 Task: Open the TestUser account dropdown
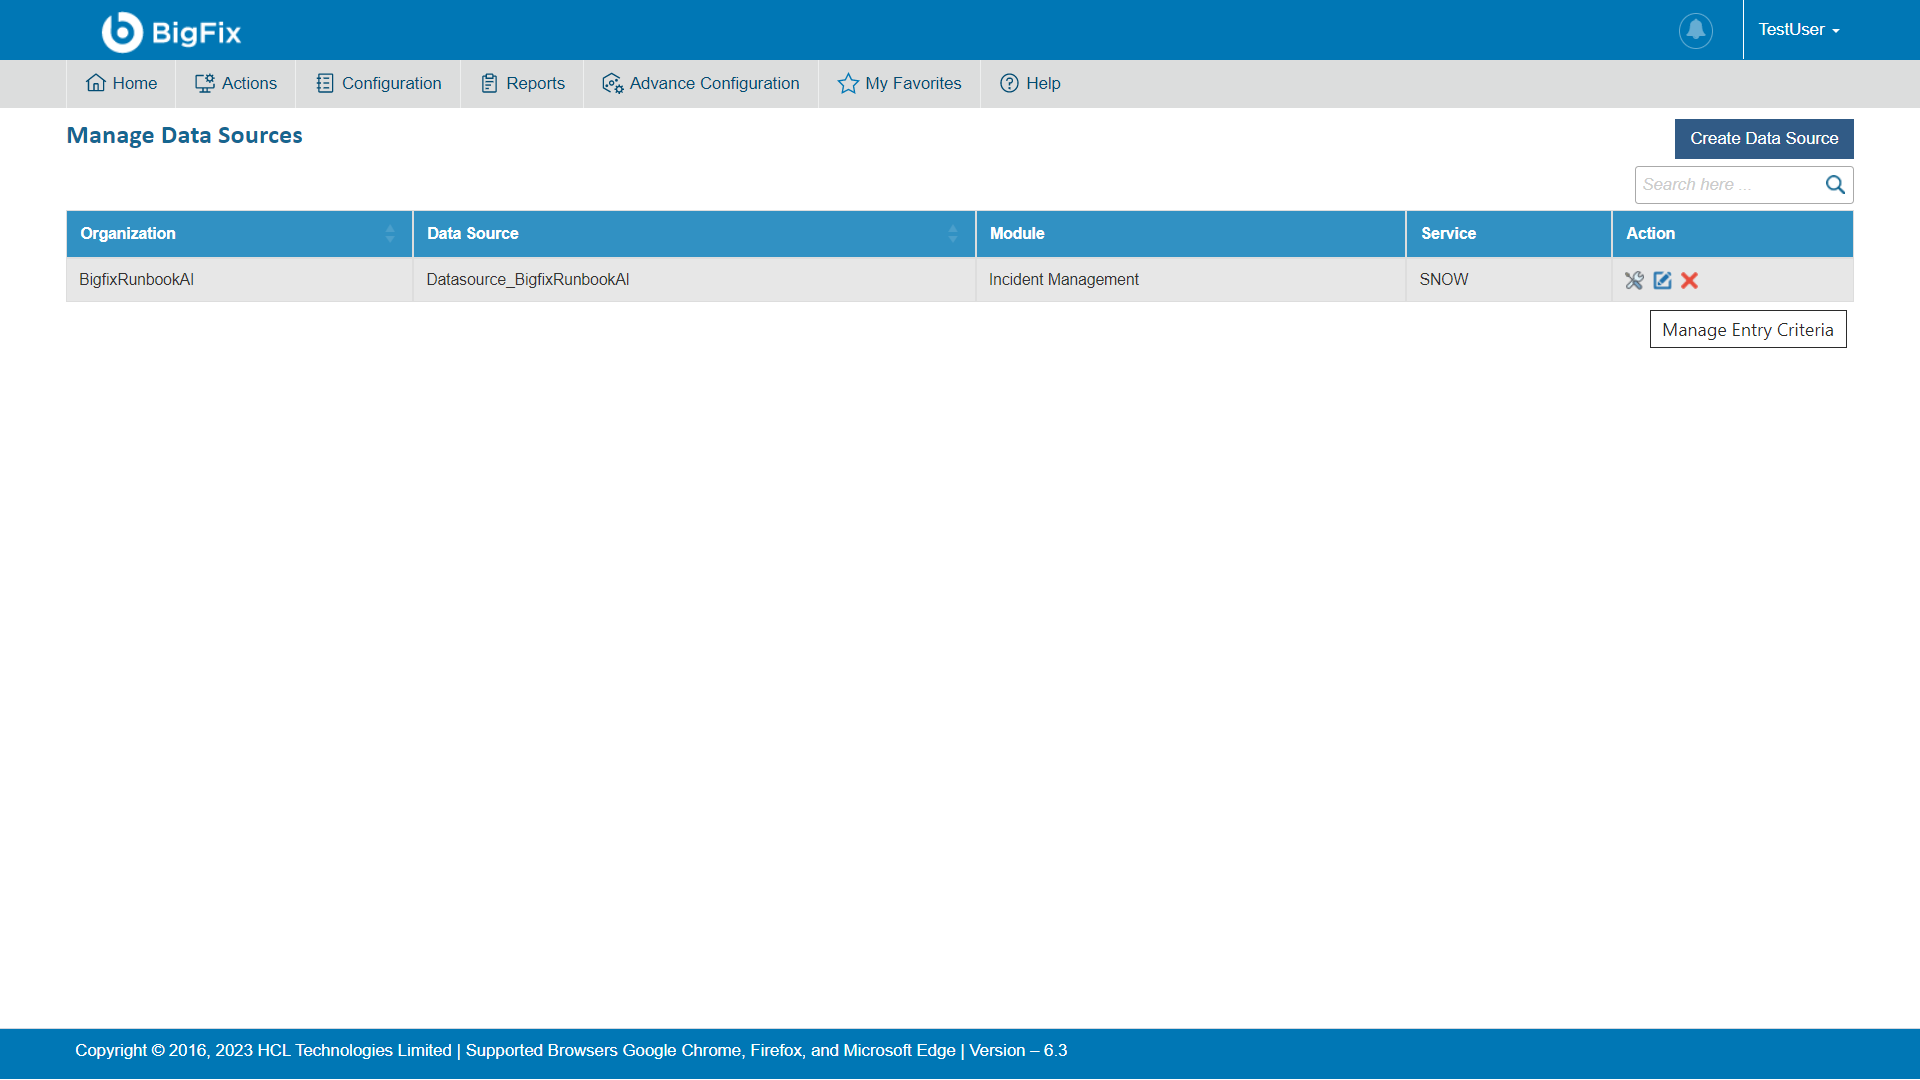(x=1798, y=30)
